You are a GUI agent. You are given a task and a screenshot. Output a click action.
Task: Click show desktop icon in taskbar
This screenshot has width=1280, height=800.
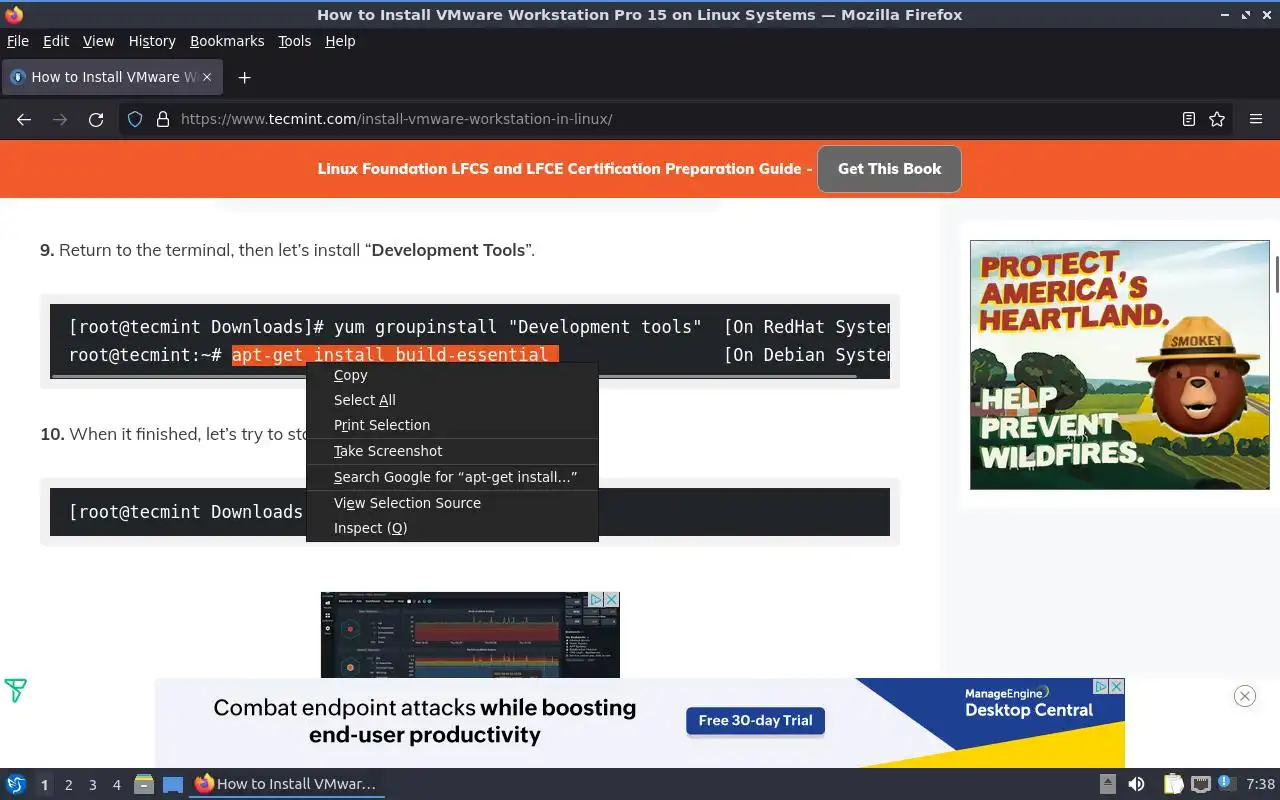[x=172, y=784]
